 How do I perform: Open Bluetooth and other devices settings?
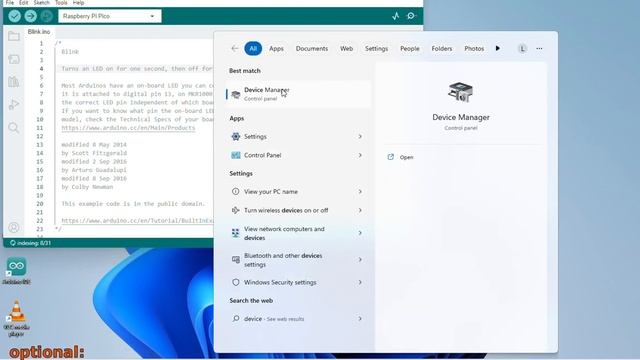[x=298, y=260]
